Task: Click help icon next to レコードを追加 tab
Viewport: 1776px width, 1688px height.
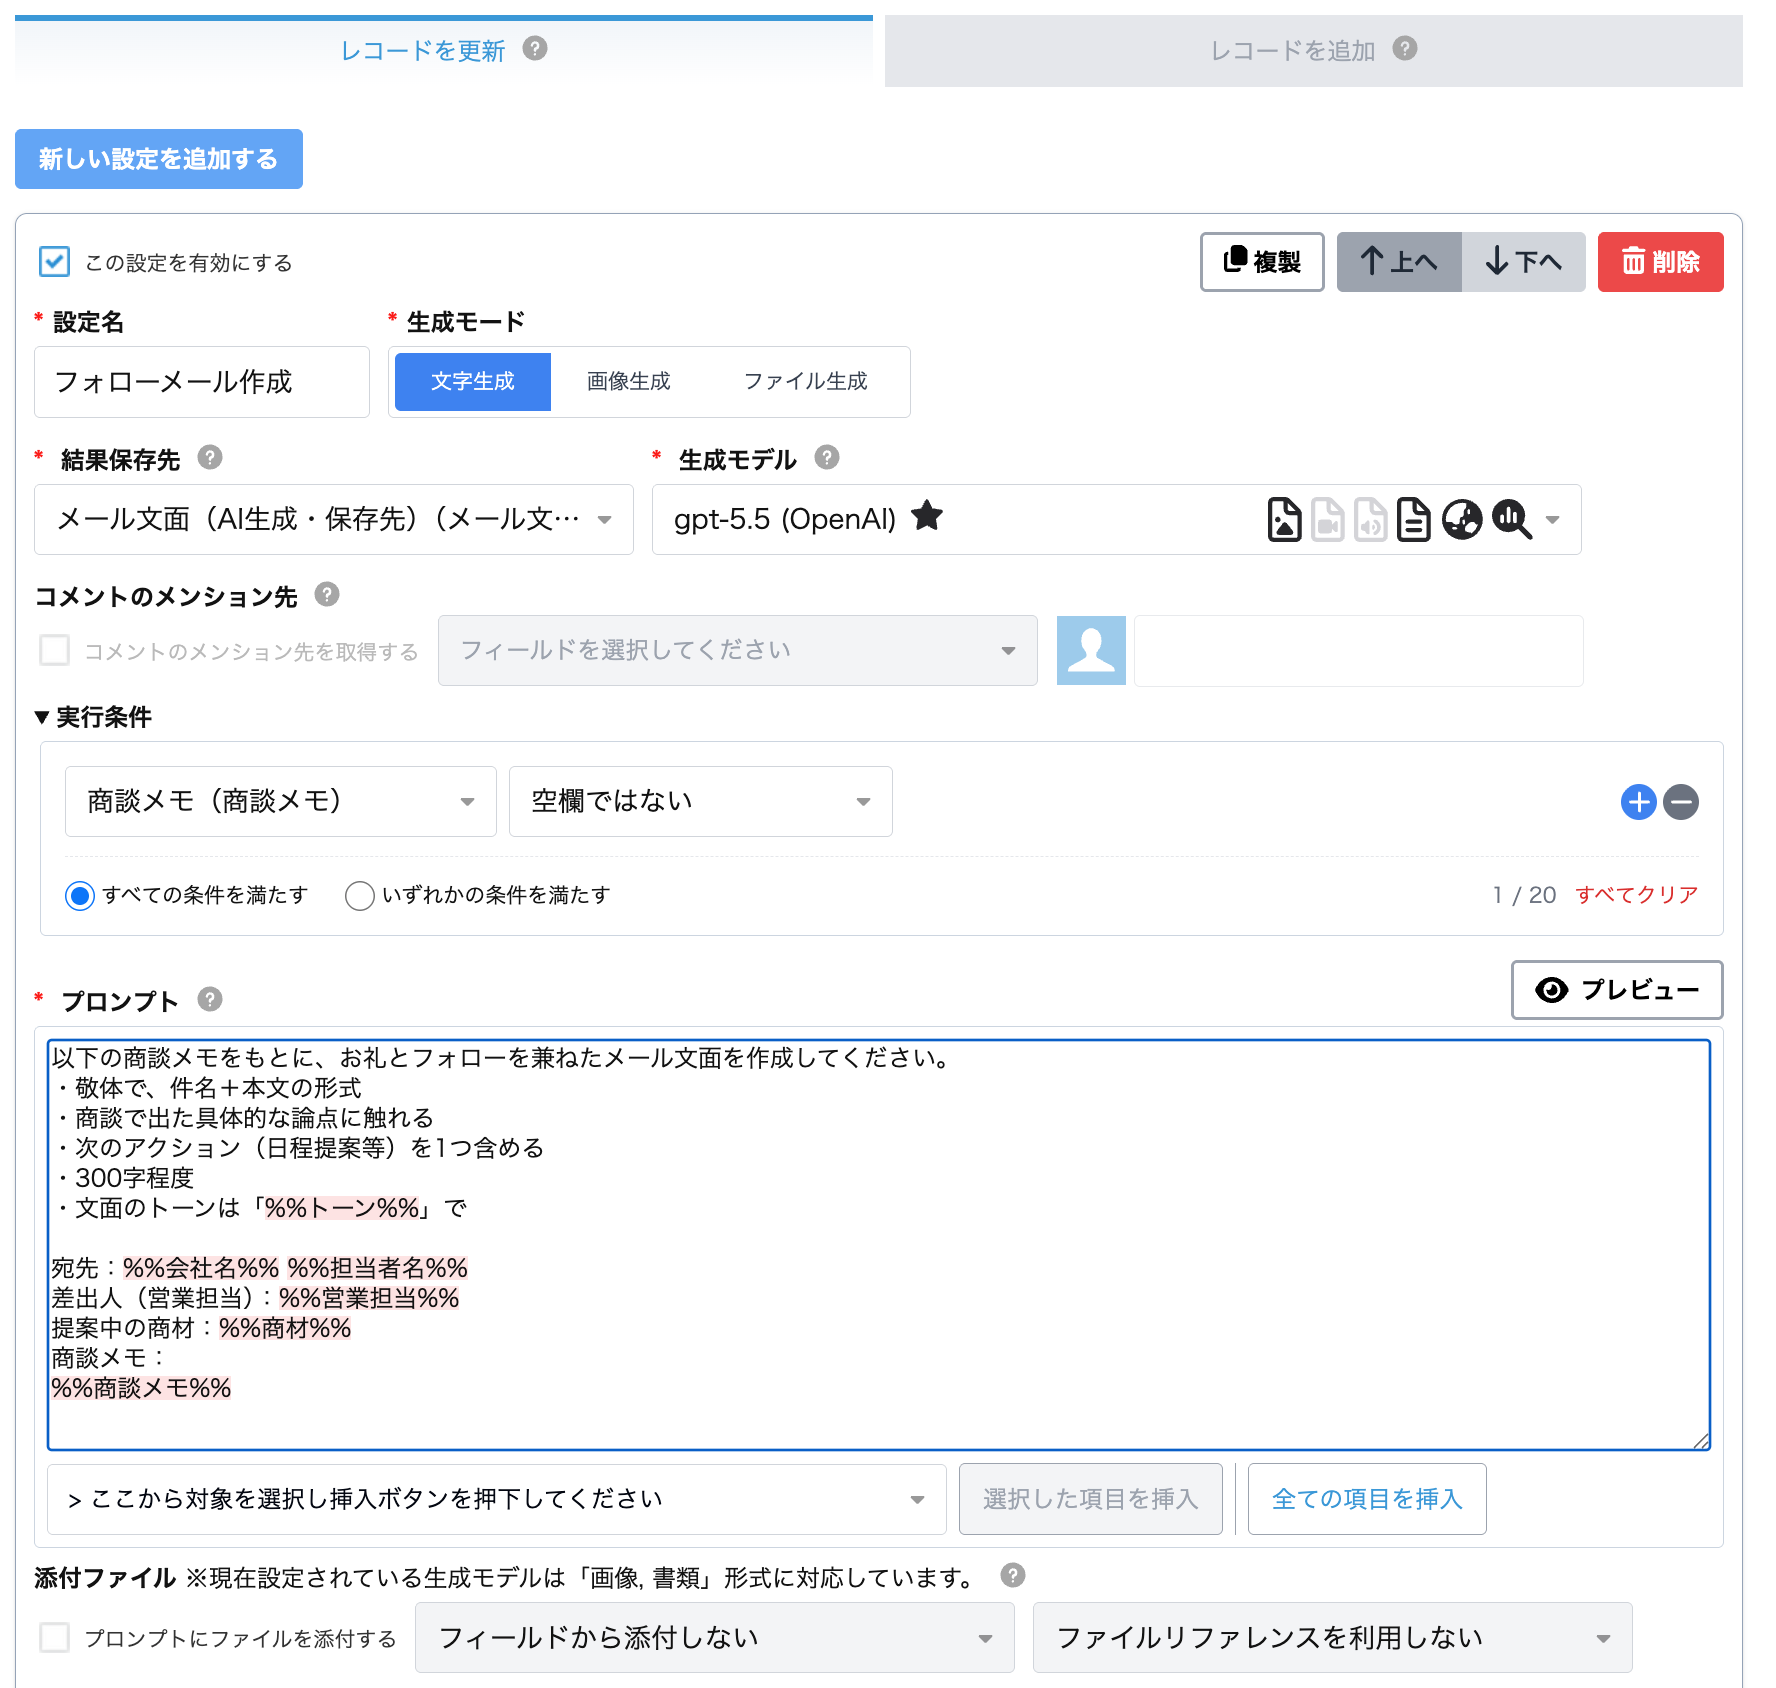Action: pos(1405,48)
